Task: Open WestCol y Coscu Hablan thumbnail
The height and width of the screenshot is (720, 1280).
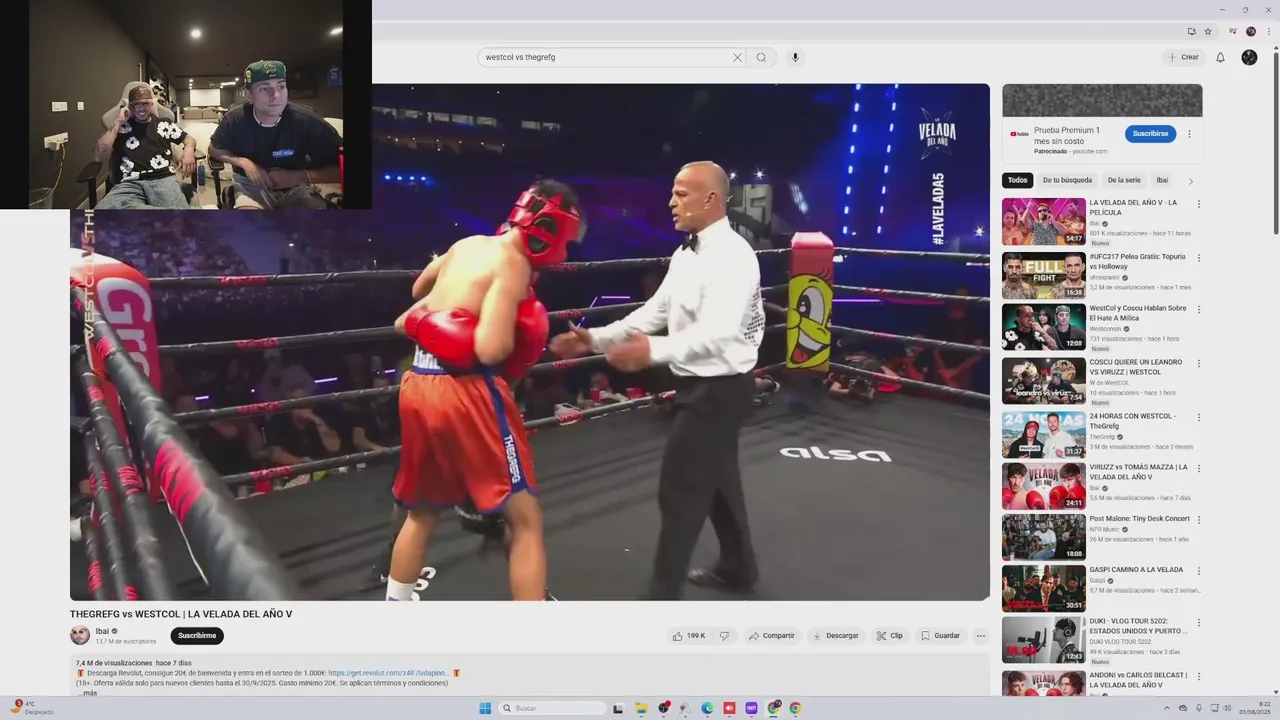Action: [1043, 327]
